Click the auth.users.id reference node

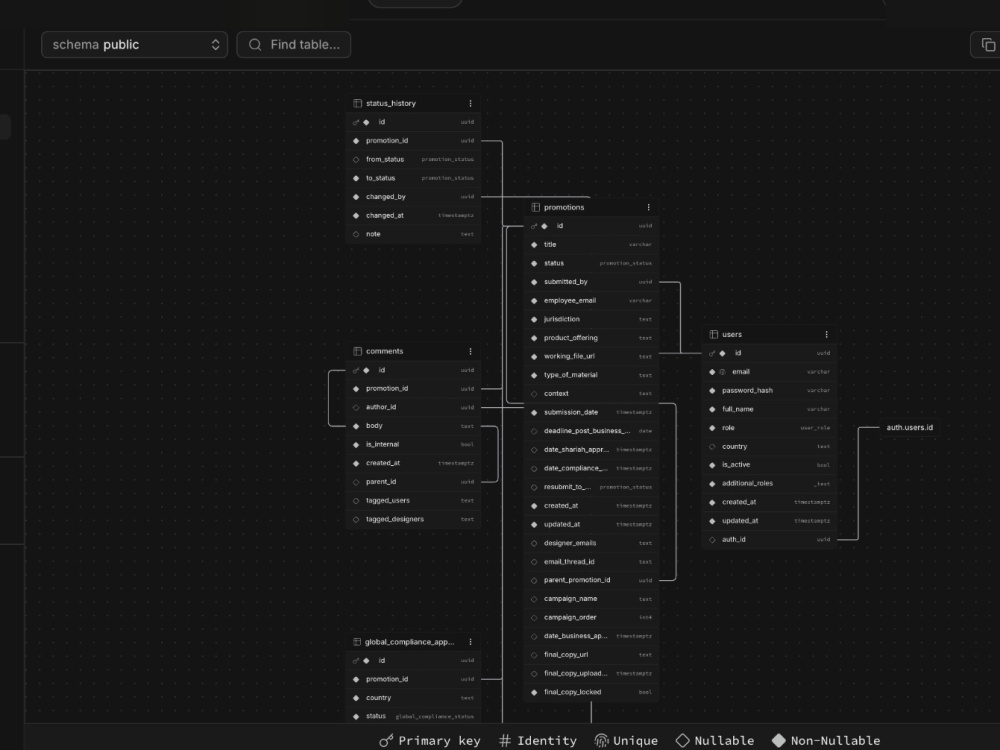(909, 427)
